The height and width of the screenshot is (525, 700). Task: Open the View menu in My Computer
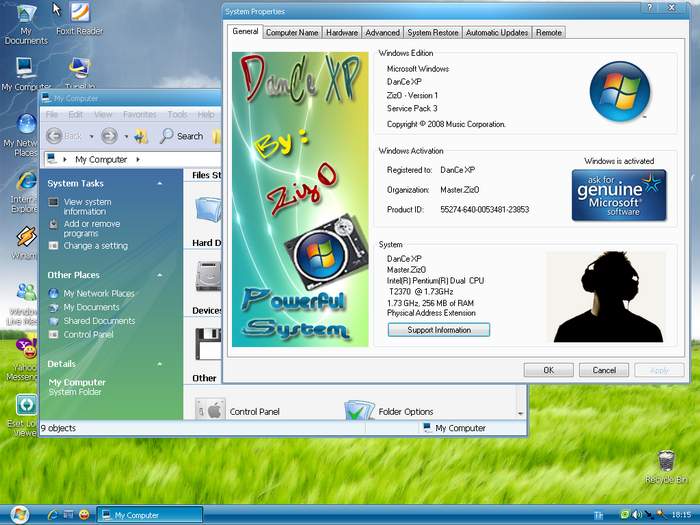pyautogui.click(x=103, y=114)
